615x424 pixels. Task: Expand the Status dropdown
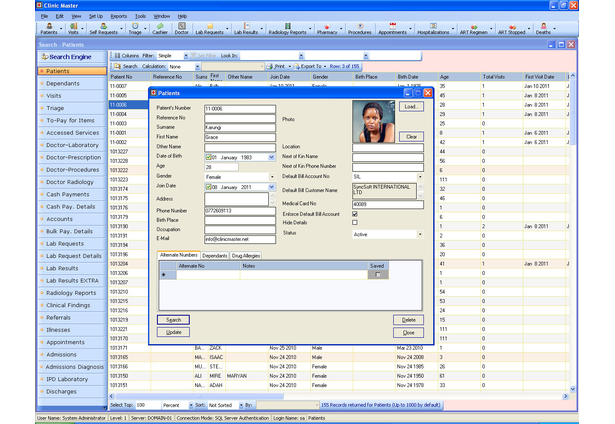pos(420,235)
